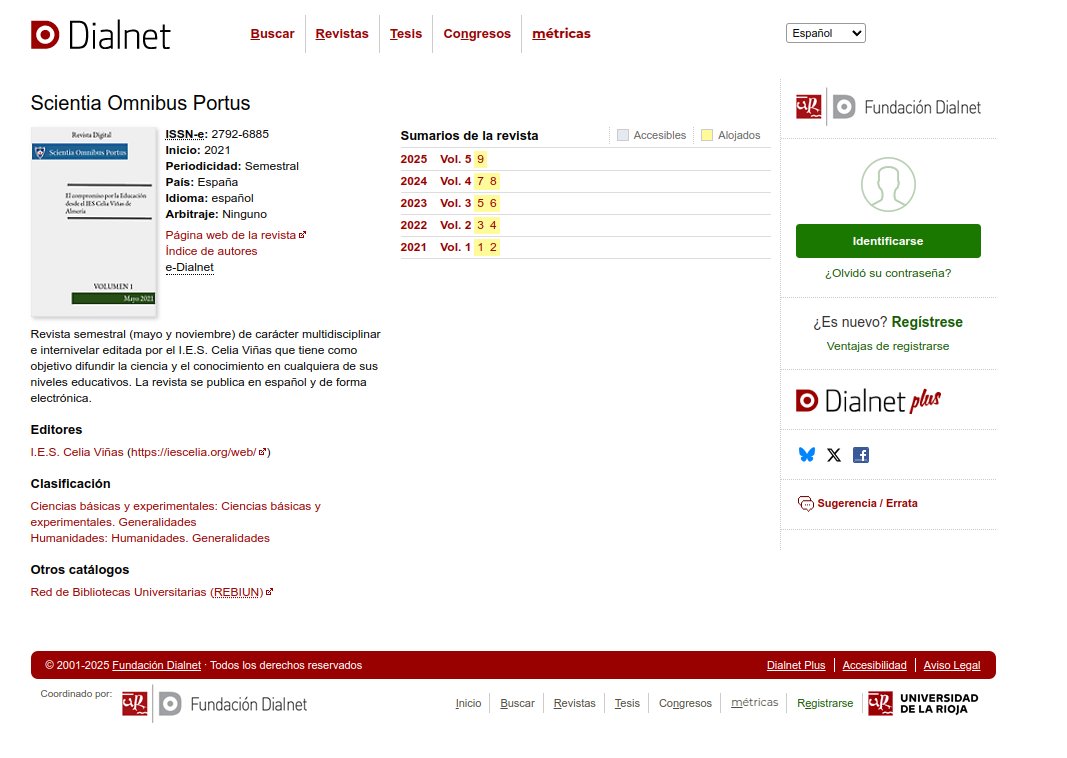Open the Congresos menu

click(x=477, y=33)
